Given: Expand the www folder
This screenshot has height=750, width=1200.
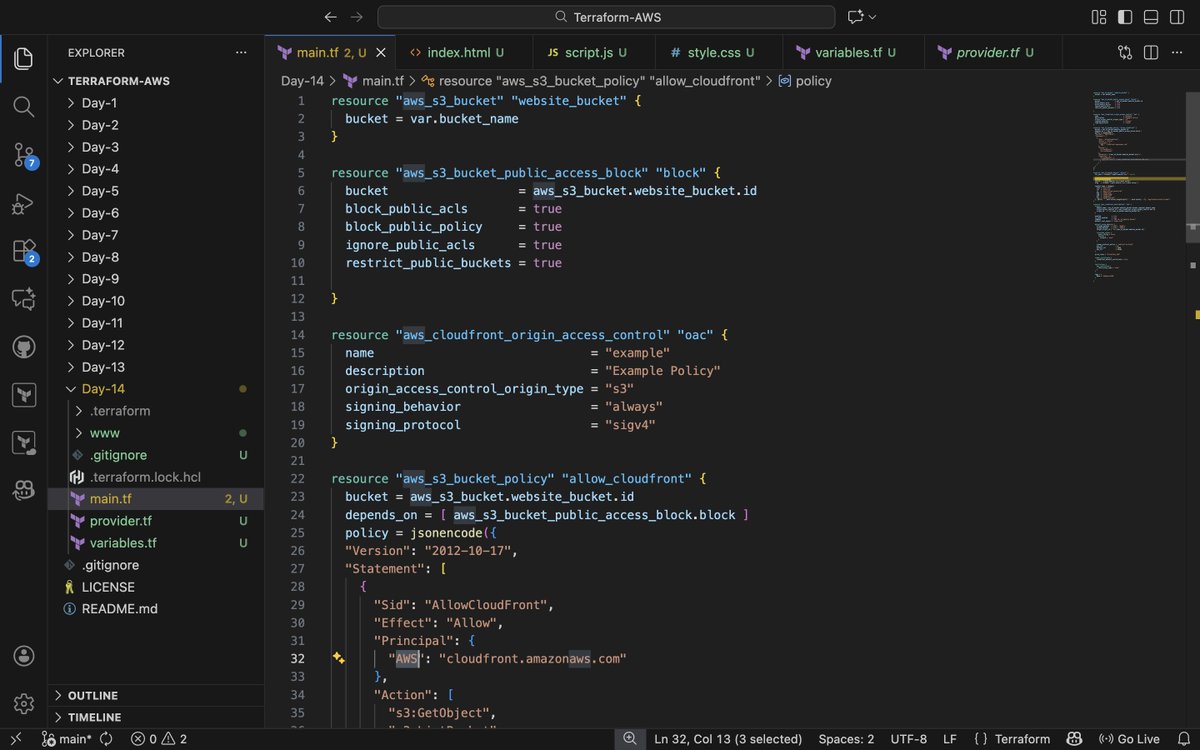Looking at the screenshot, I should click(x=81, y=433).
